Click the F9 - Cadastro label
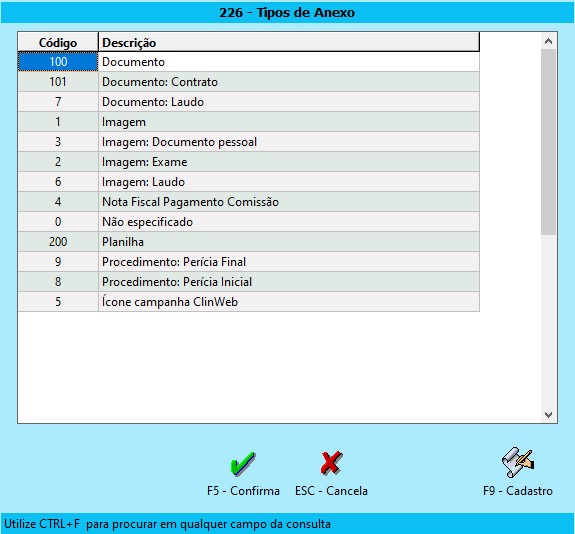The width and height of the screenshot is (575, 534). coord(517,491)
